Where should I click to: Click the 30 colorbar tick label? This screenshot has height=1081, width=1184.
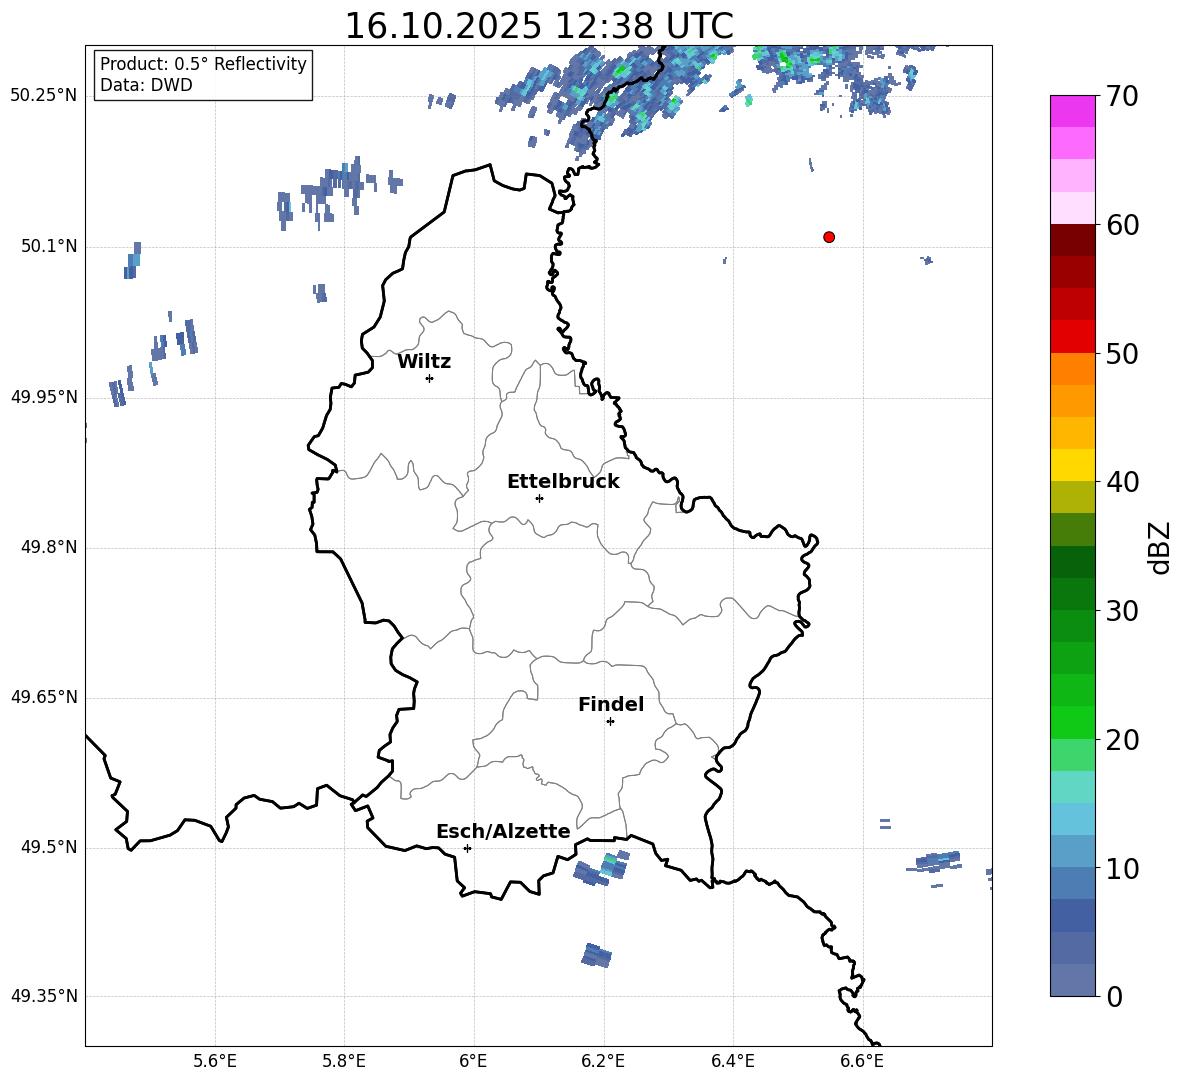point(1122,611)
